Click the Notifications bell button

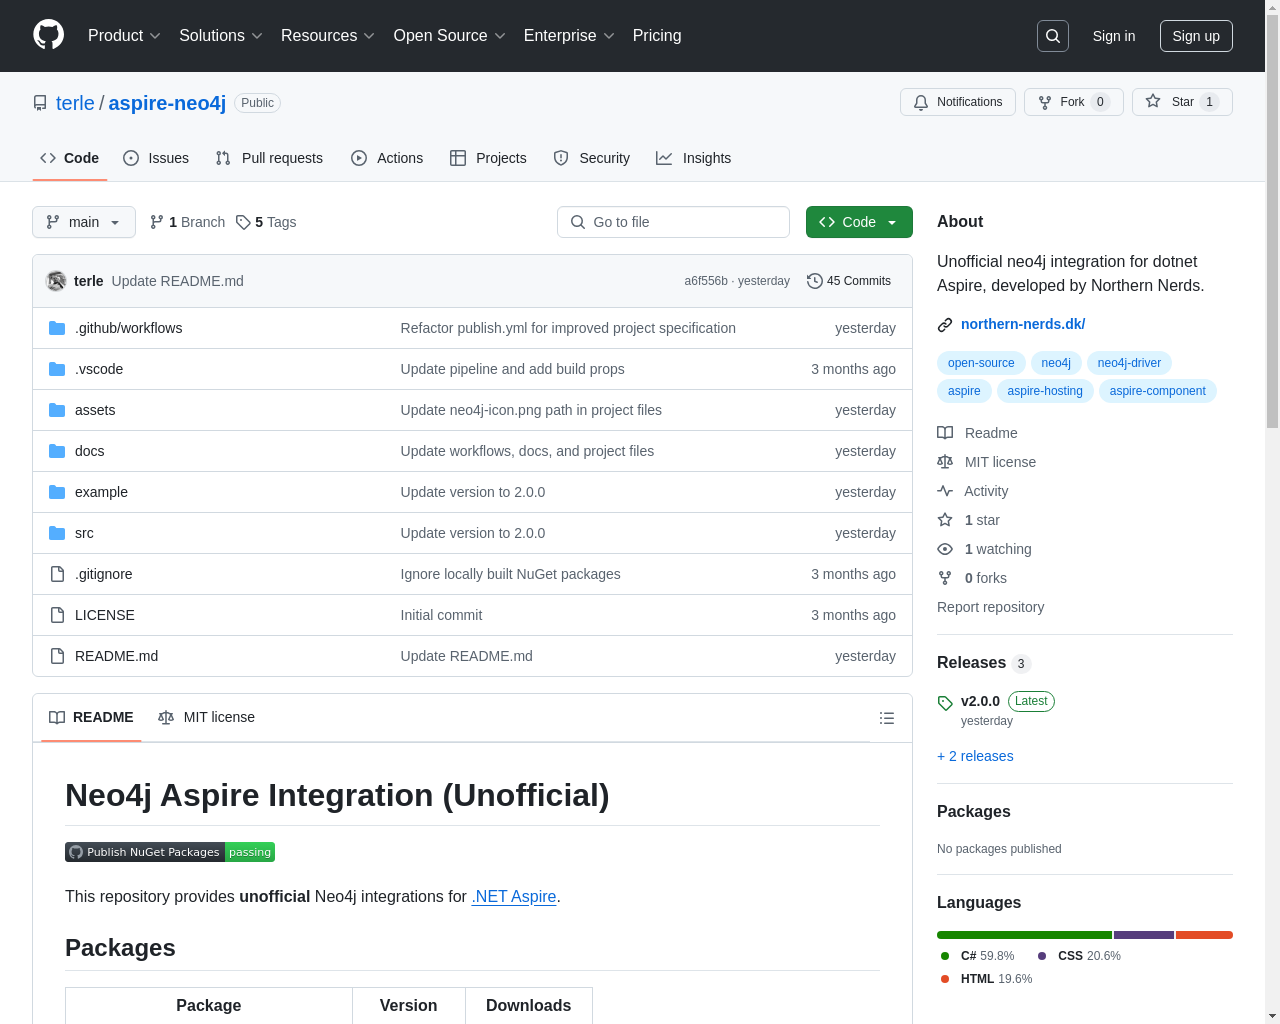(x=958, y=102)
